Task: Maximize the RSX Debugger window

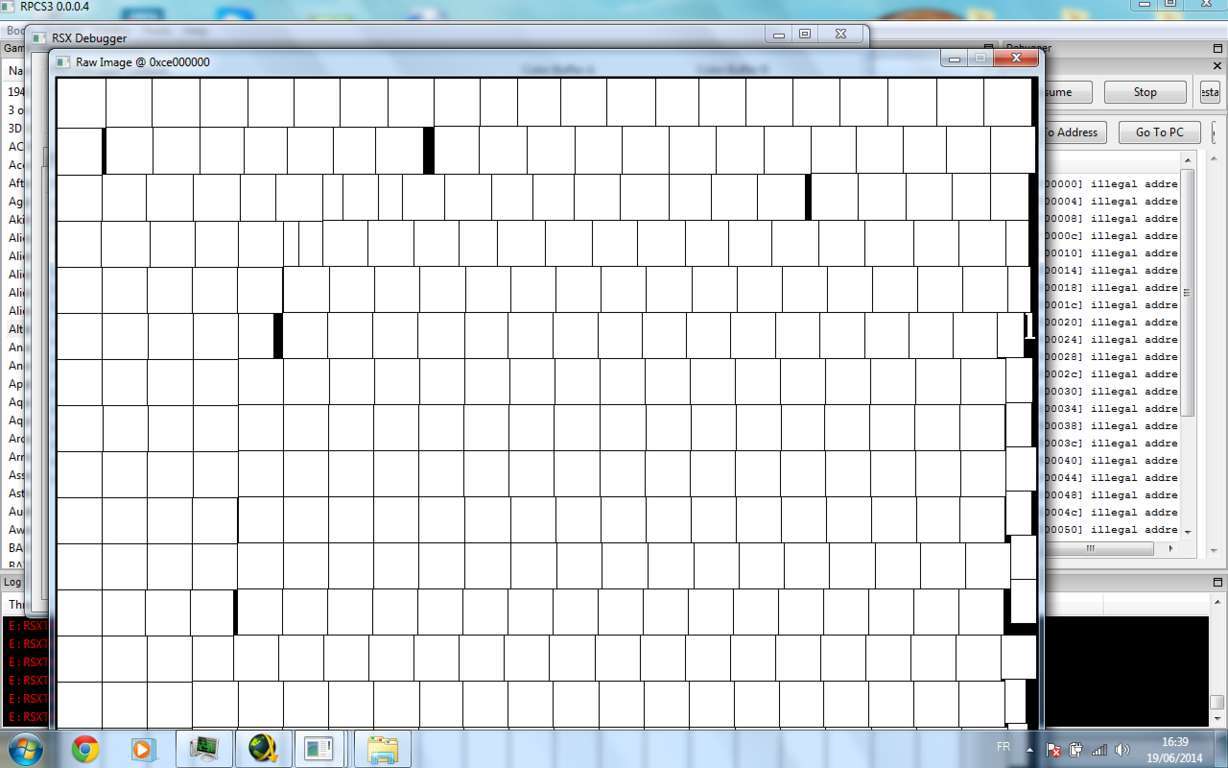Action: 805,34
